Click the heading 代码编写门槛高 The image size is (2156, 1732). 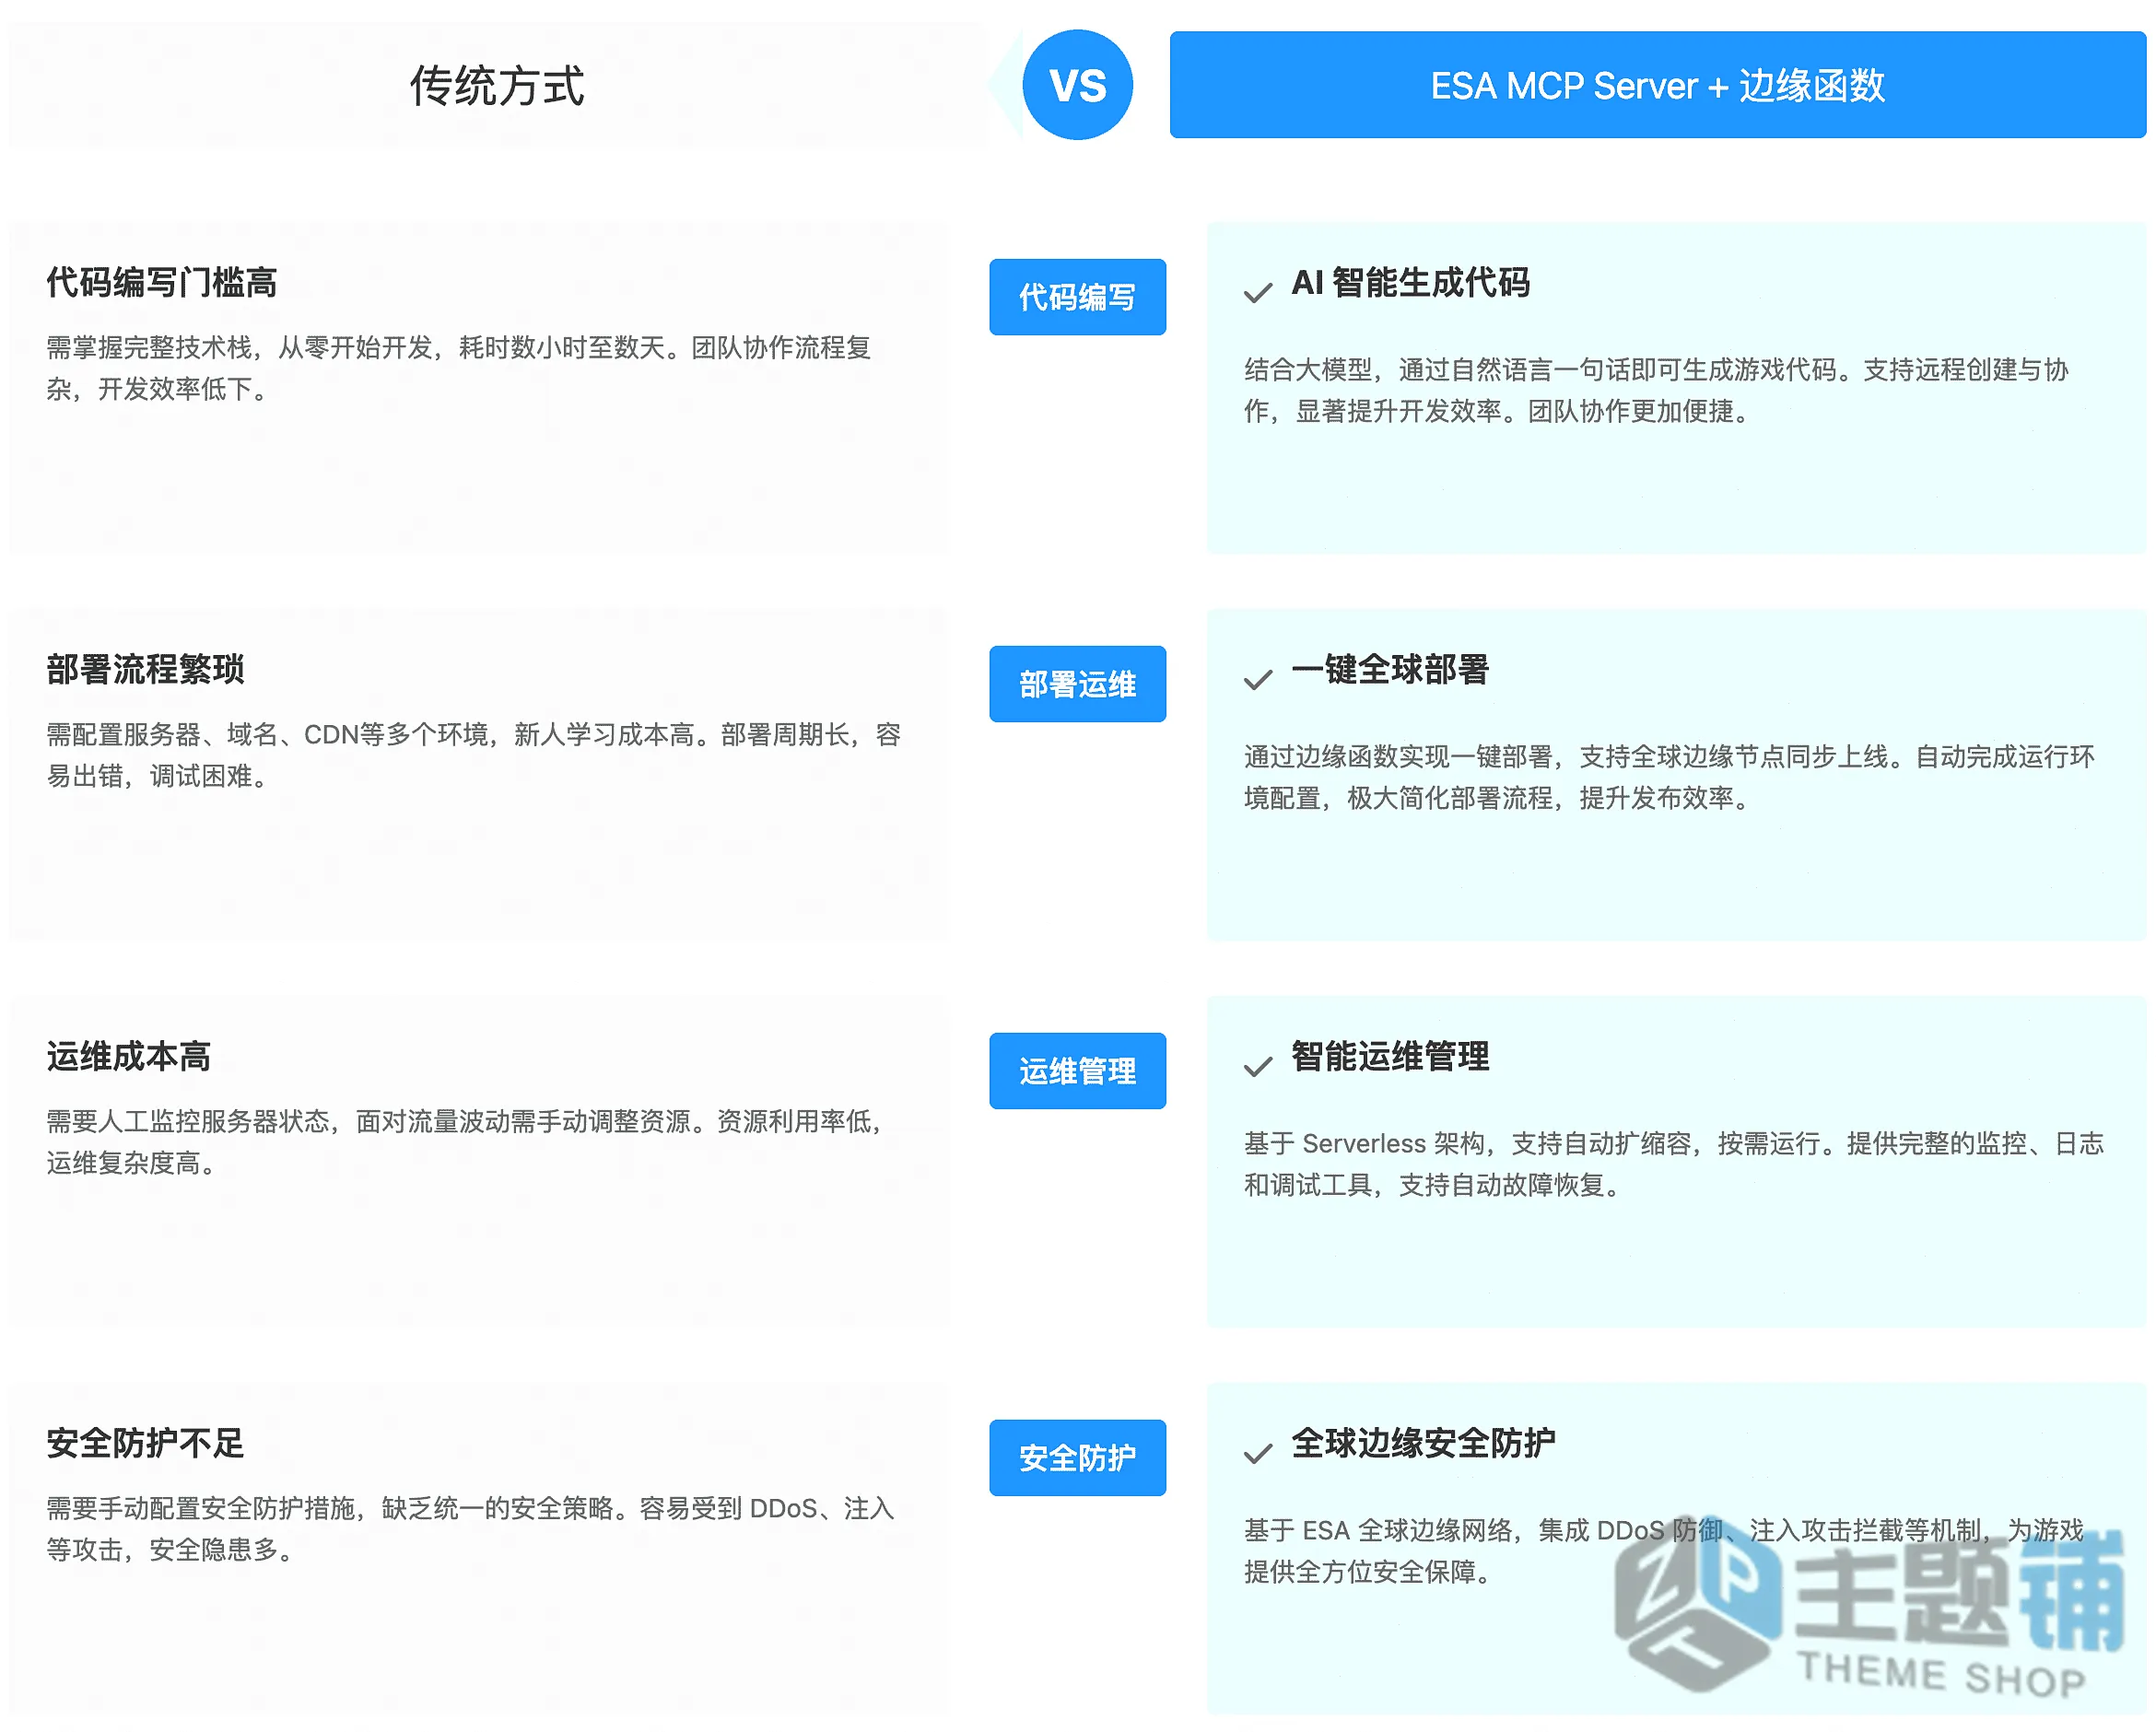point(162,282)
